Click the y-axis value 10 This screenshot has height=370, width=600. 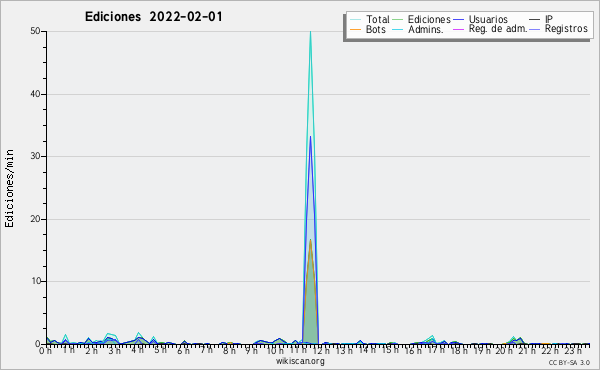coord(36,281)
